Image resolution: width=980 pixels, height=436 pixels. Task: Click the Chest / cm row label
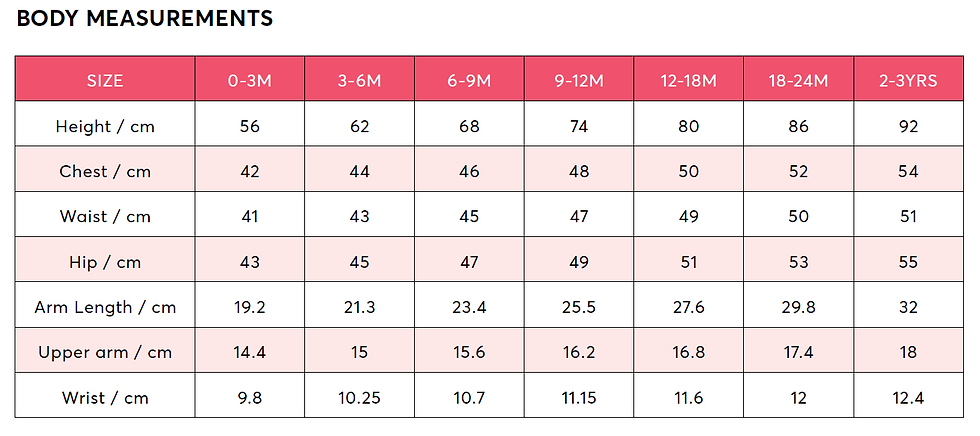[x=105, y=172]
